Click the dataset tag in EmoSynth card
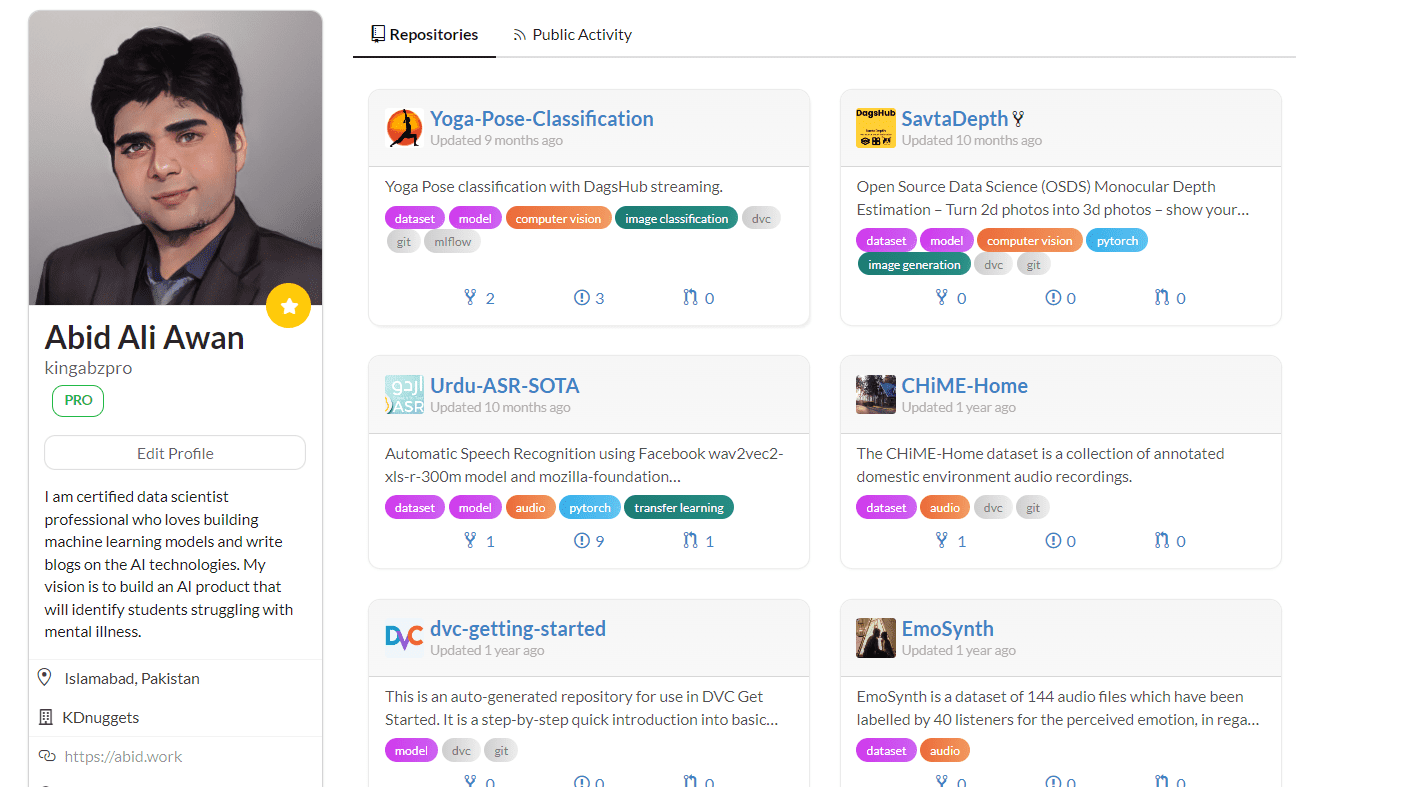This screenshot has width=1412, height=787. click(886, 750)
